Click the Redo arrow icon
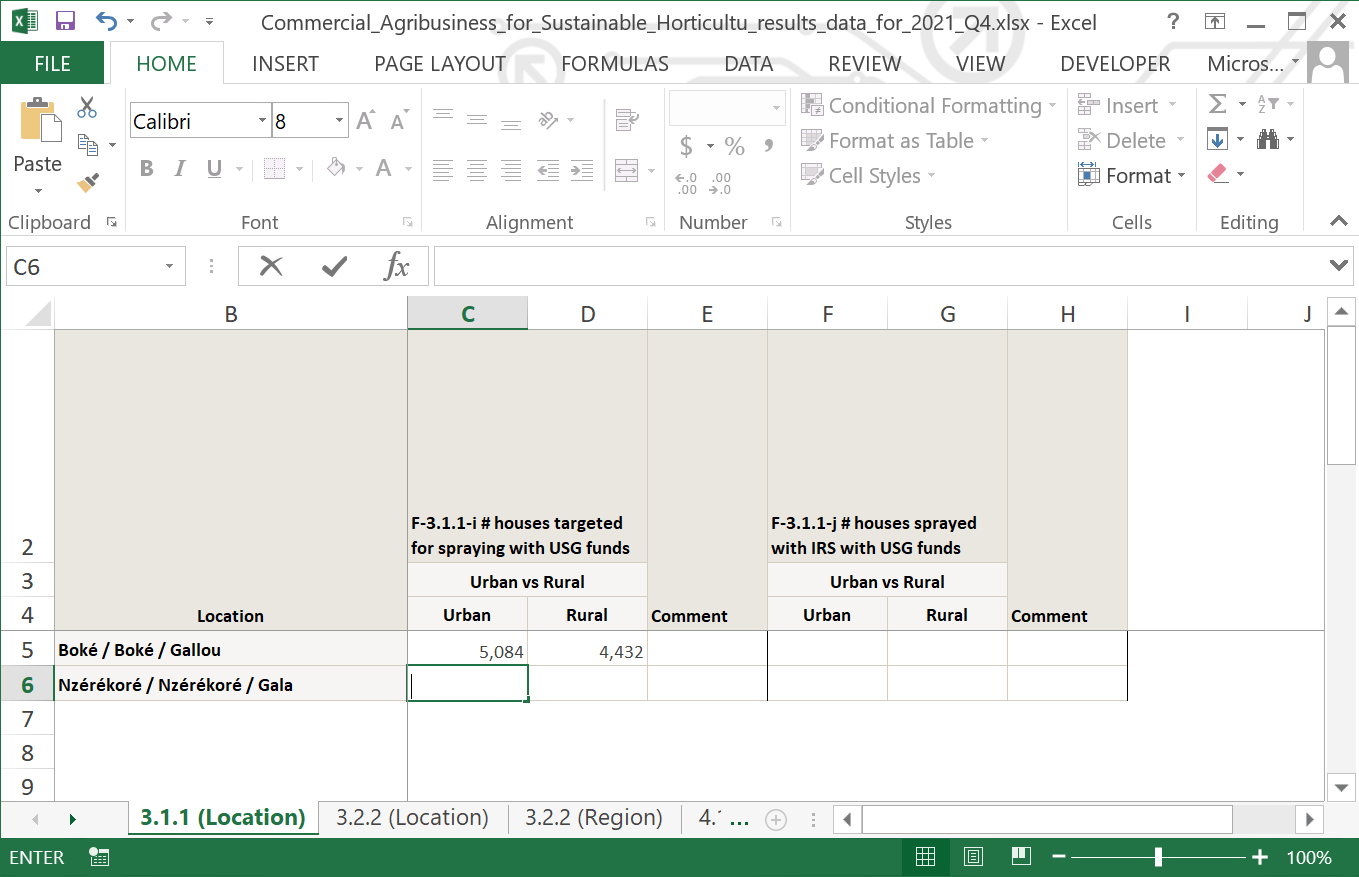 (160, 21)
